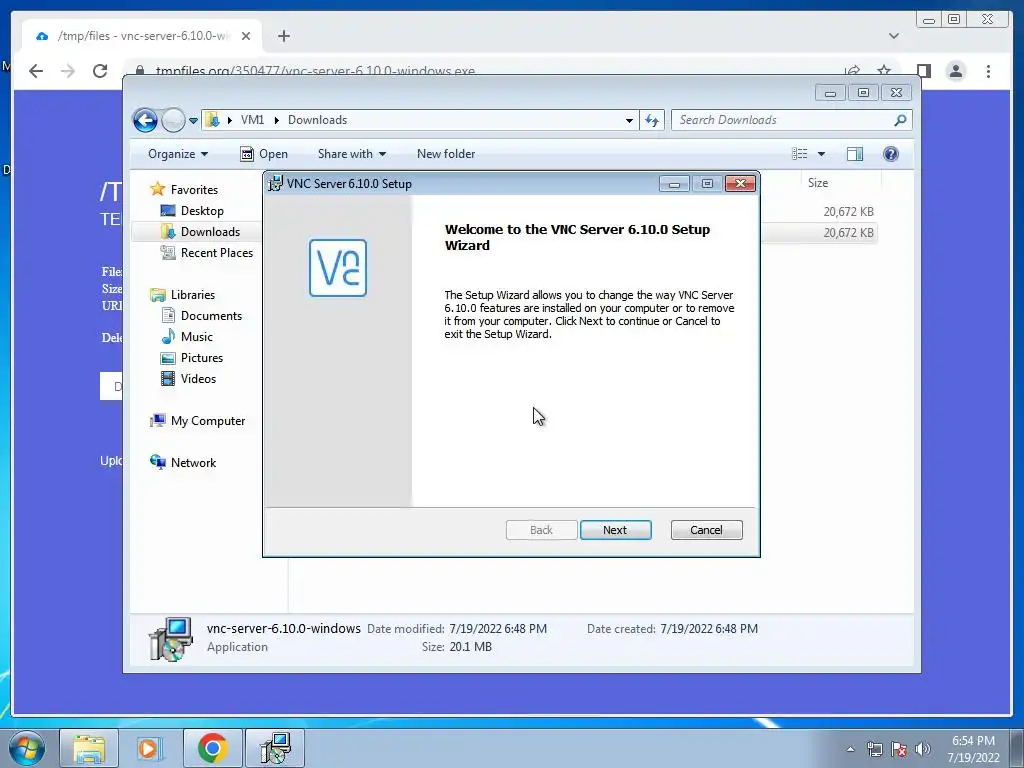Screen dimensions: 1024x768
Task: Open the view options dropdown arrow
Action: pos(822,154)
